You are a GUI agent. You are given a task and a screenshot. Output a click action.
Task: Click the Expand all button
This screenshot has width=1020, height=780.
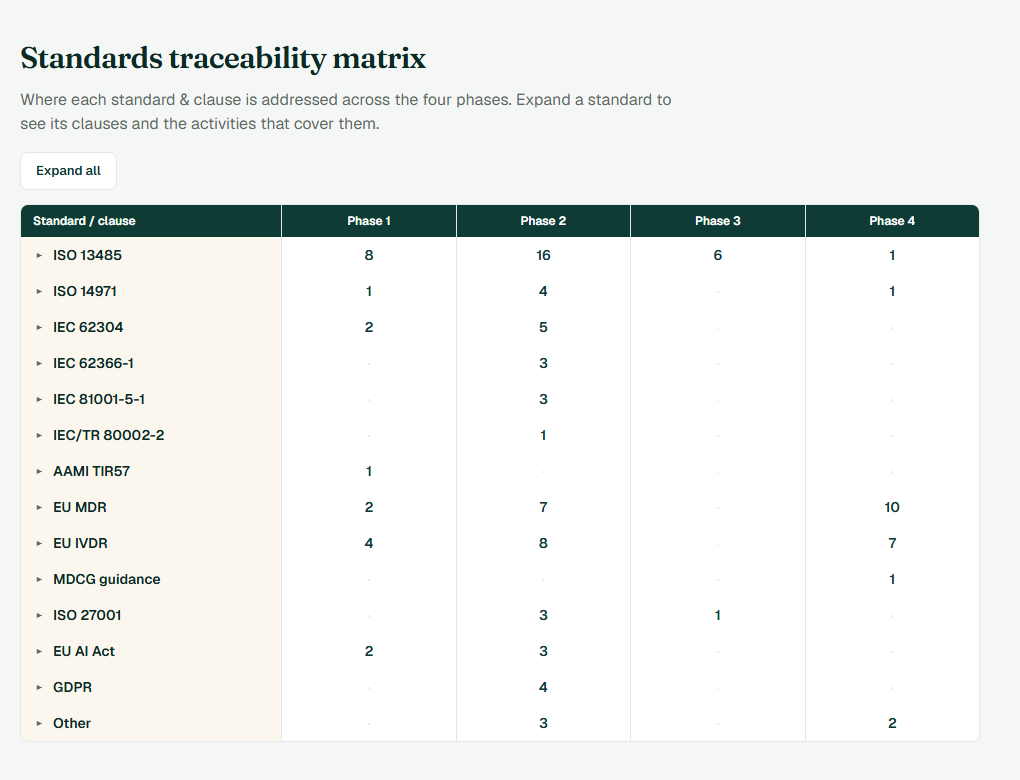pos(68,171)
